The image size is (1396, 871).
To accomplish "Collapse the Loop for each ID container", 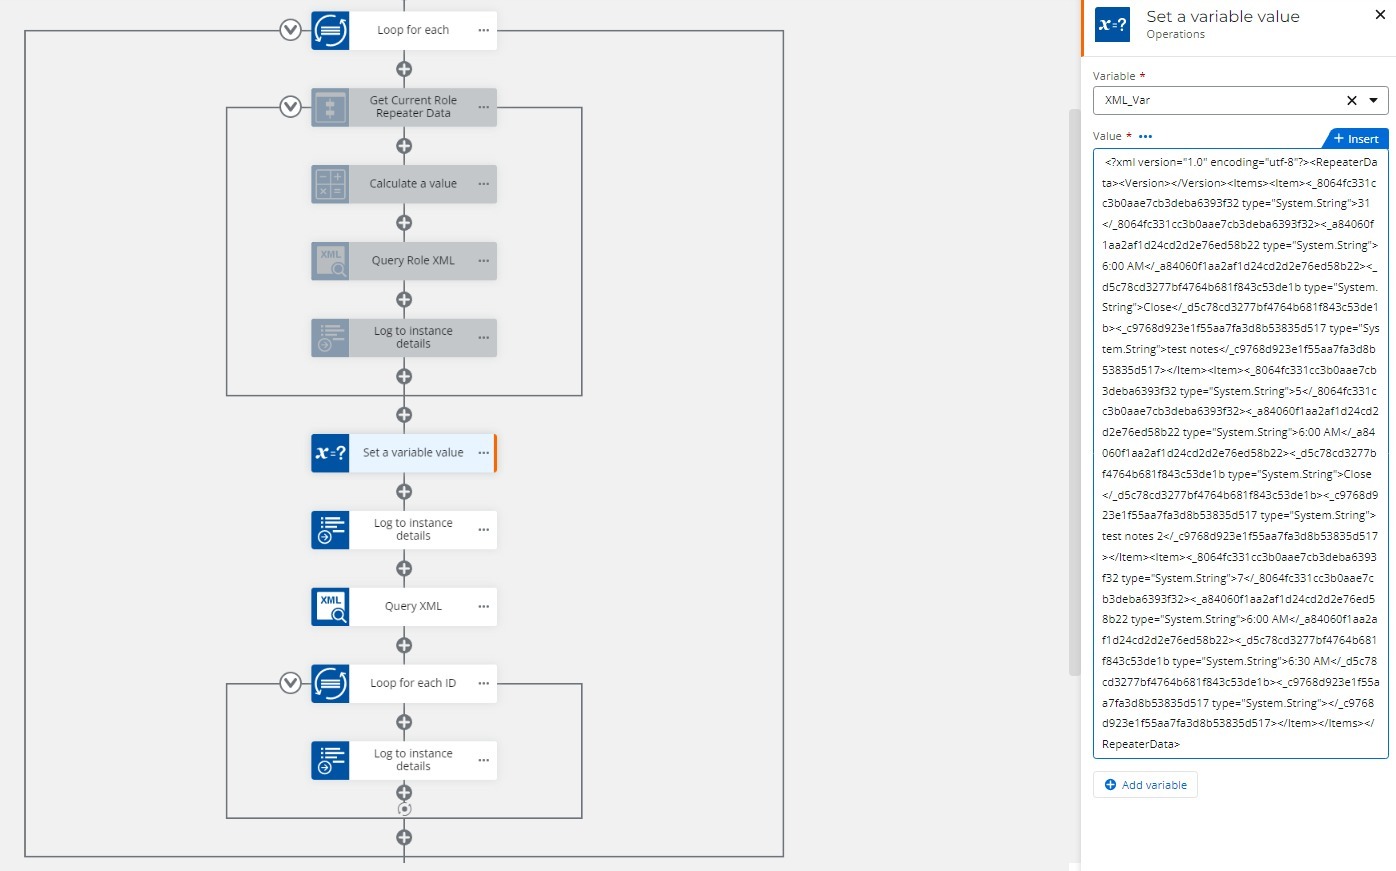I will pyautogui.click(x=290, y=683).
